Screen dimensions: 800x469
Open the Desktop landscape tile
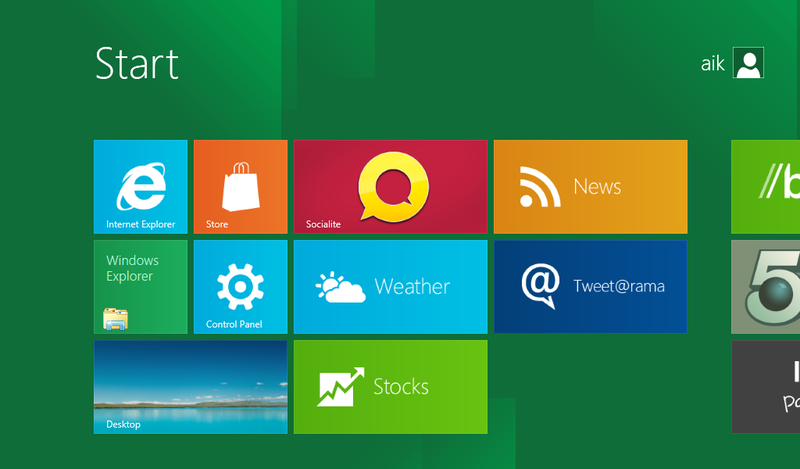pyautogui.click(x=190, y=387)
